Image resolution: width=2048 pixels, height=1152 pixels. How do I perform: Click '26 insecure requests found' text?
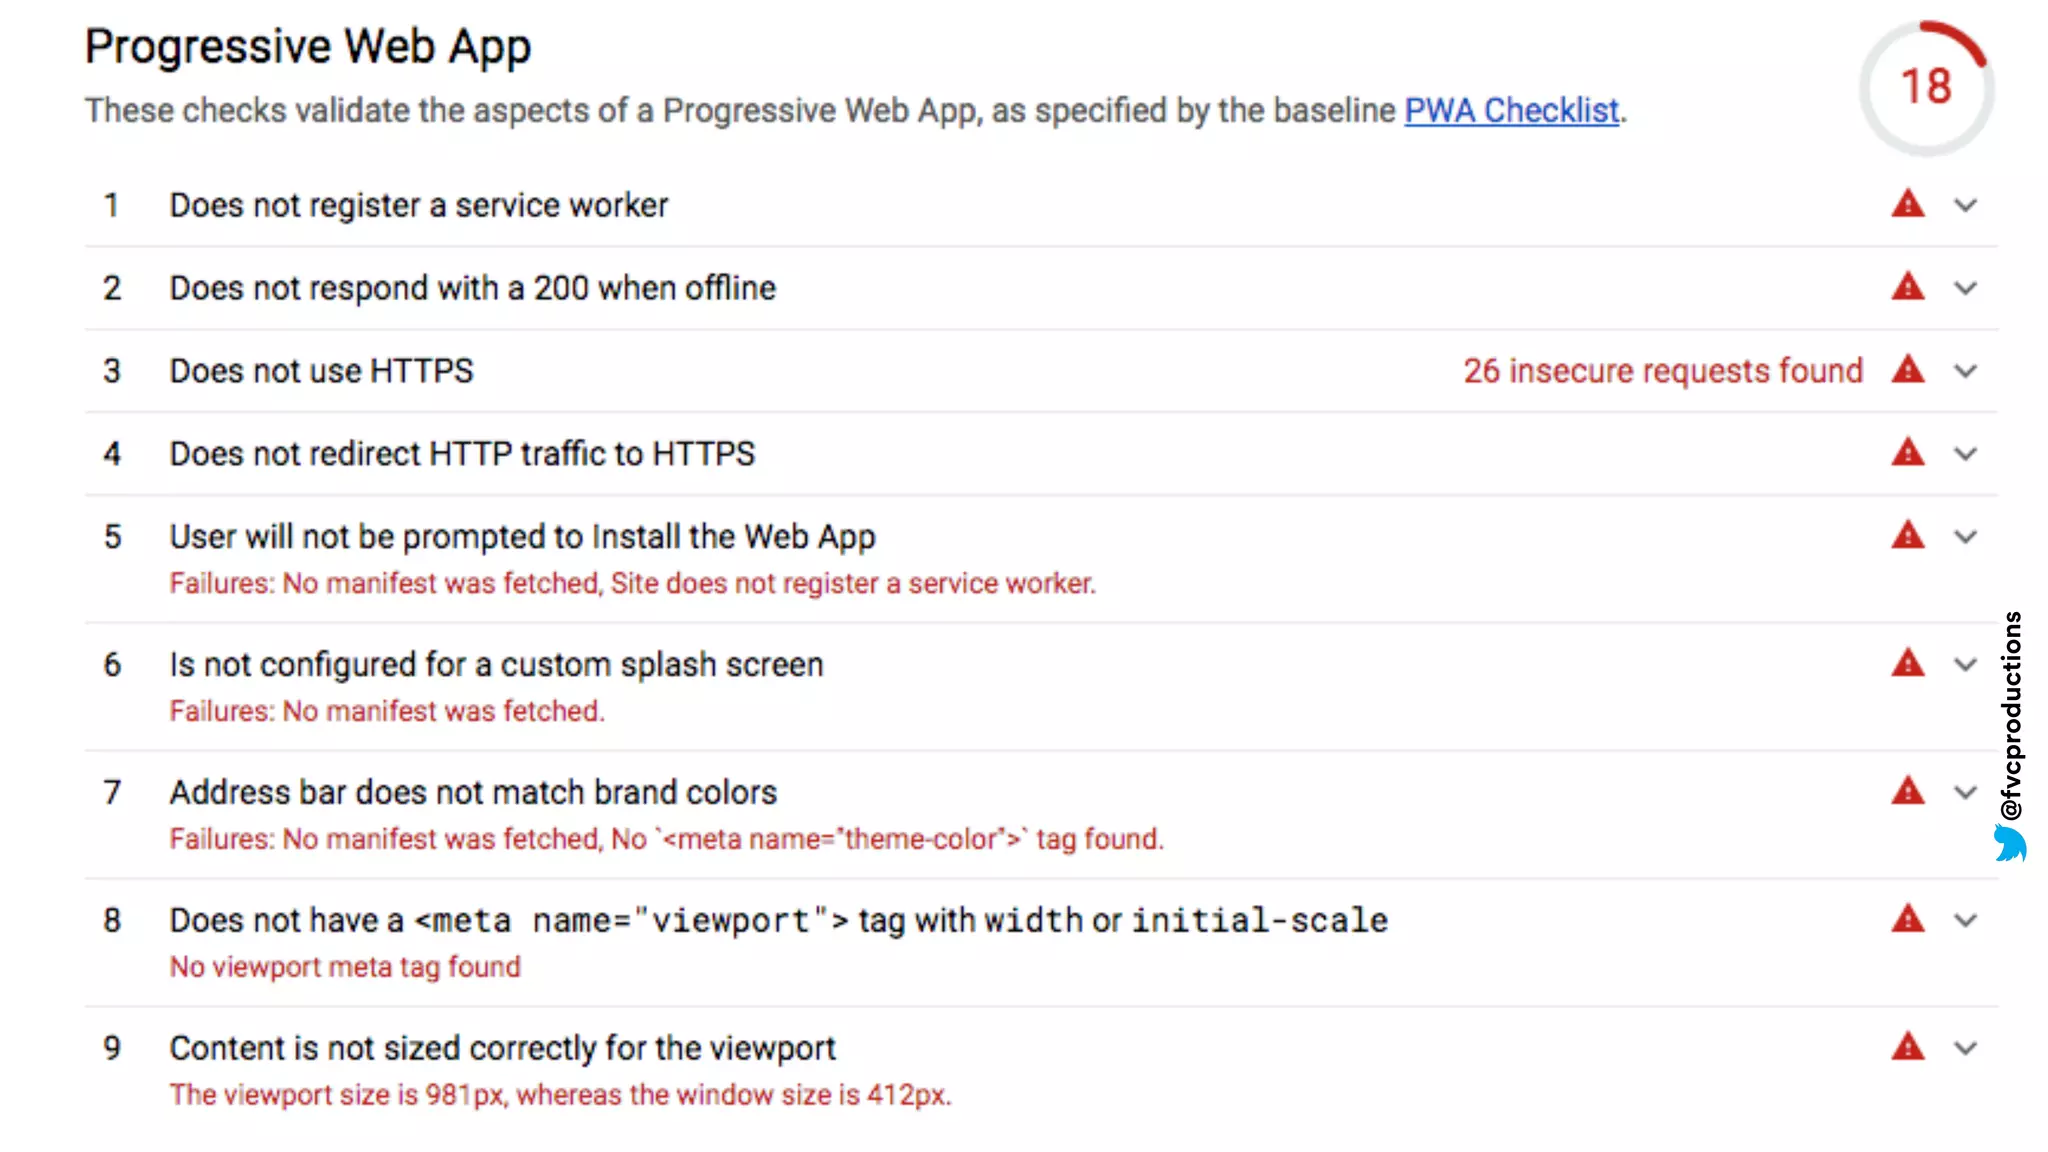[1662, 371]
